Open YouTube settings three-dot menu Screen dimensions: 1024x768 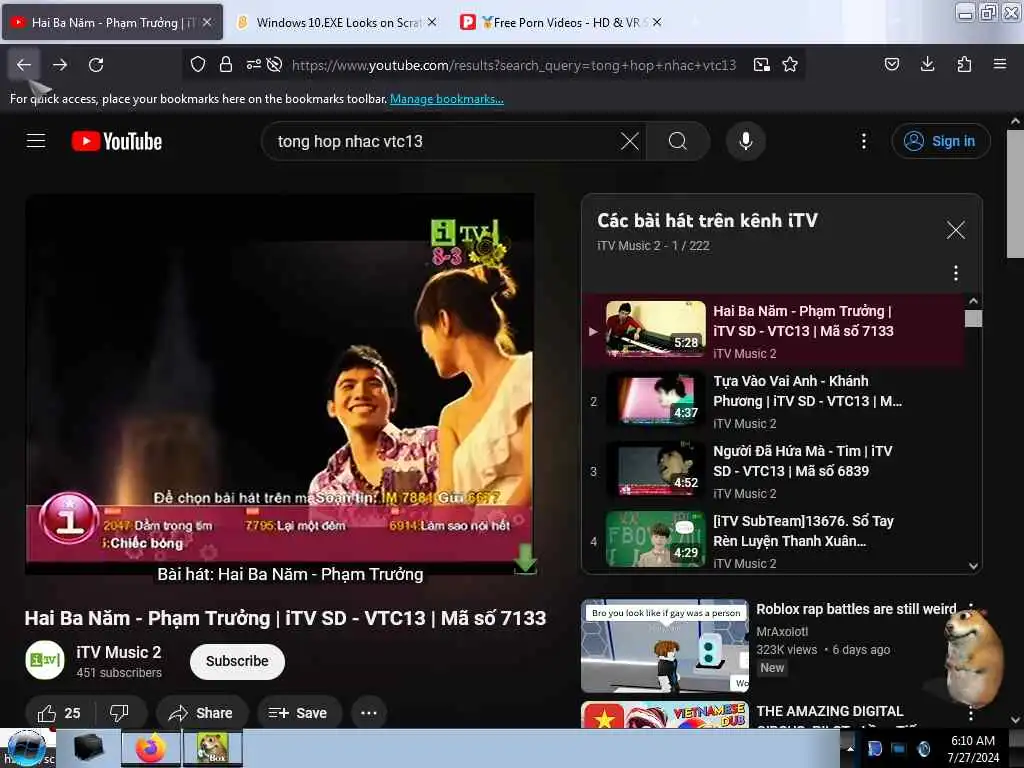pyautogui.click(x=864, y=141)
